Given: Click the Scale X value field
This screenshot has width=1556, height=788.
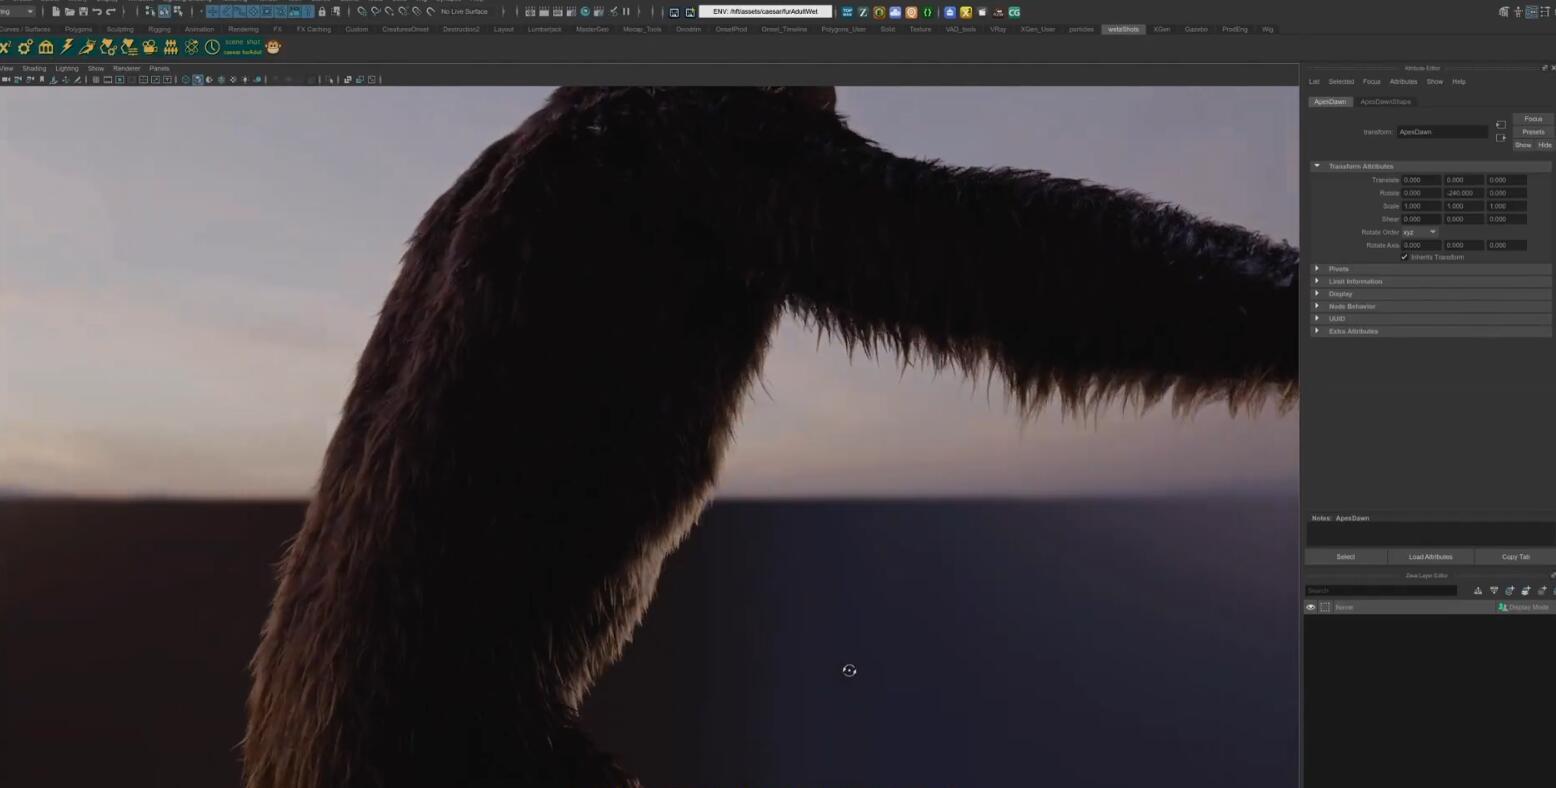Looking at the screenshot, I should click(1421, 206).
